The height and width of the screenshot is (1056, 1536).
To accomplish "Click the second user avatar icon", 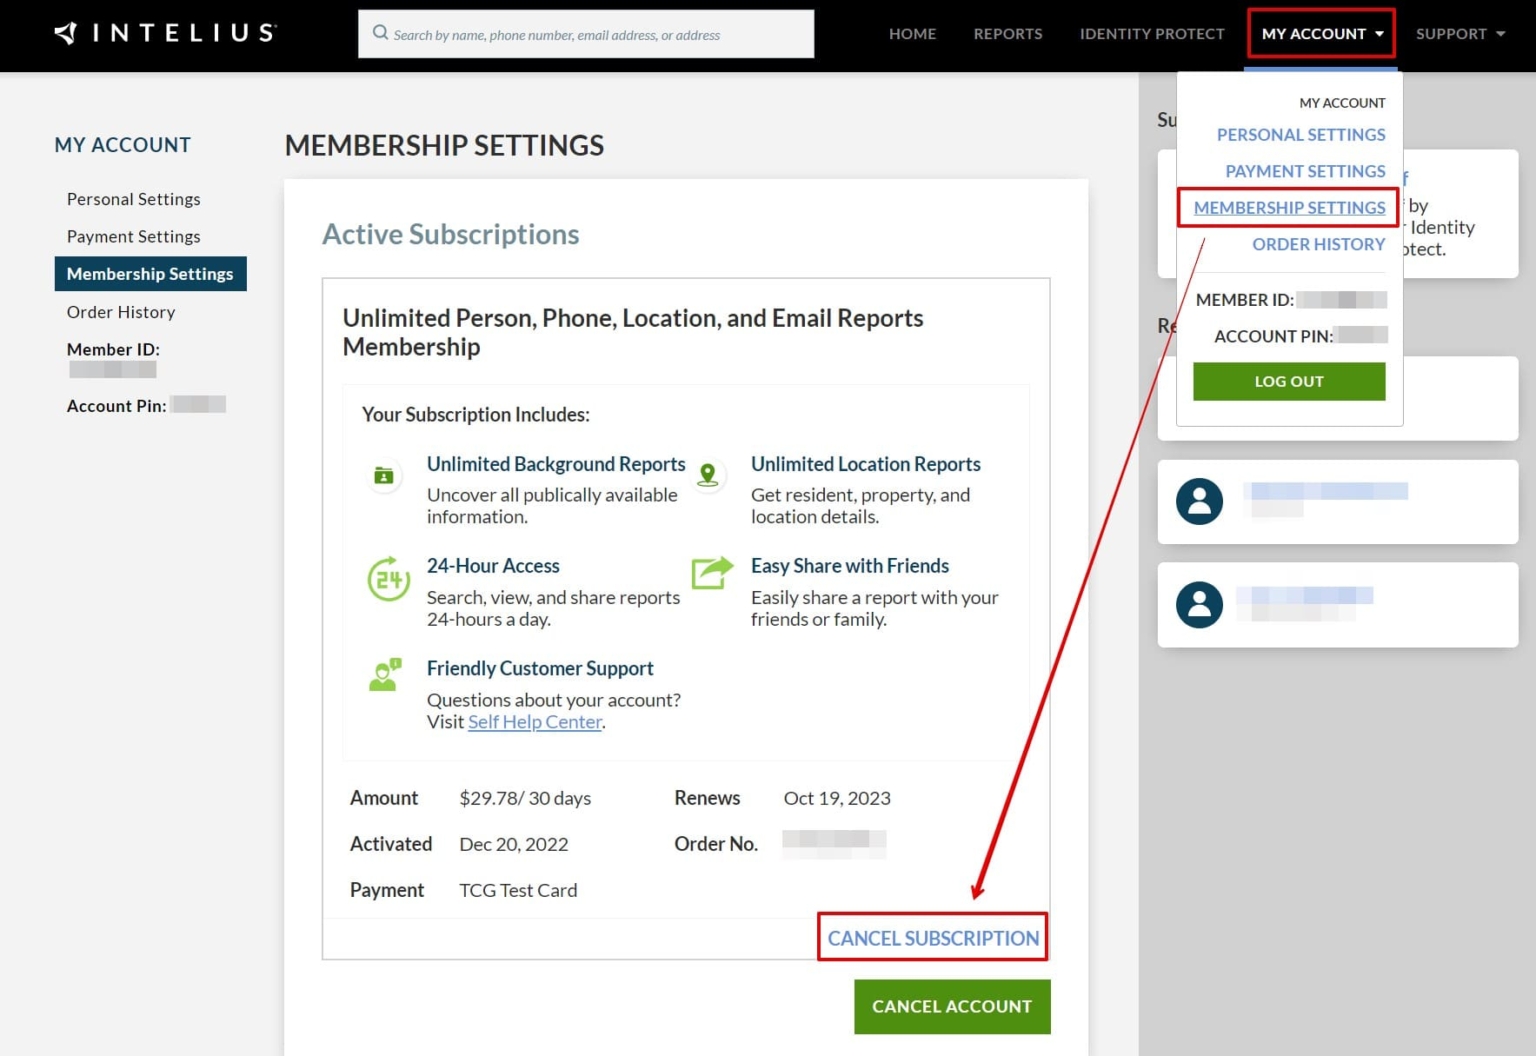I will click(x=1199, y=604).
